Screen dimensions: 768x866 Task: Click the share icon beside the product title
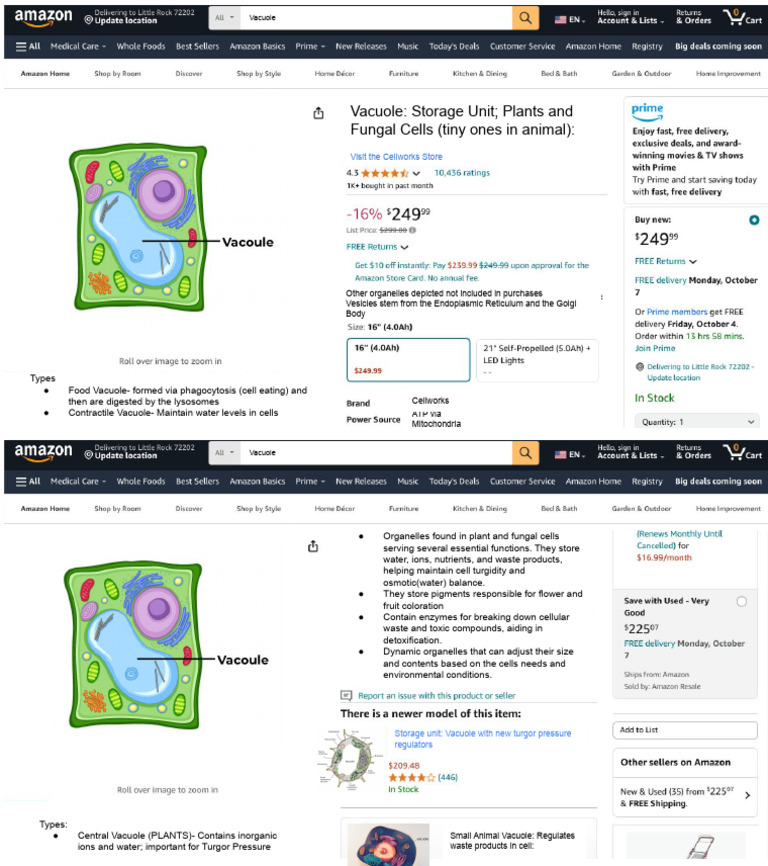pyautogui.click(x=318, y=113)
